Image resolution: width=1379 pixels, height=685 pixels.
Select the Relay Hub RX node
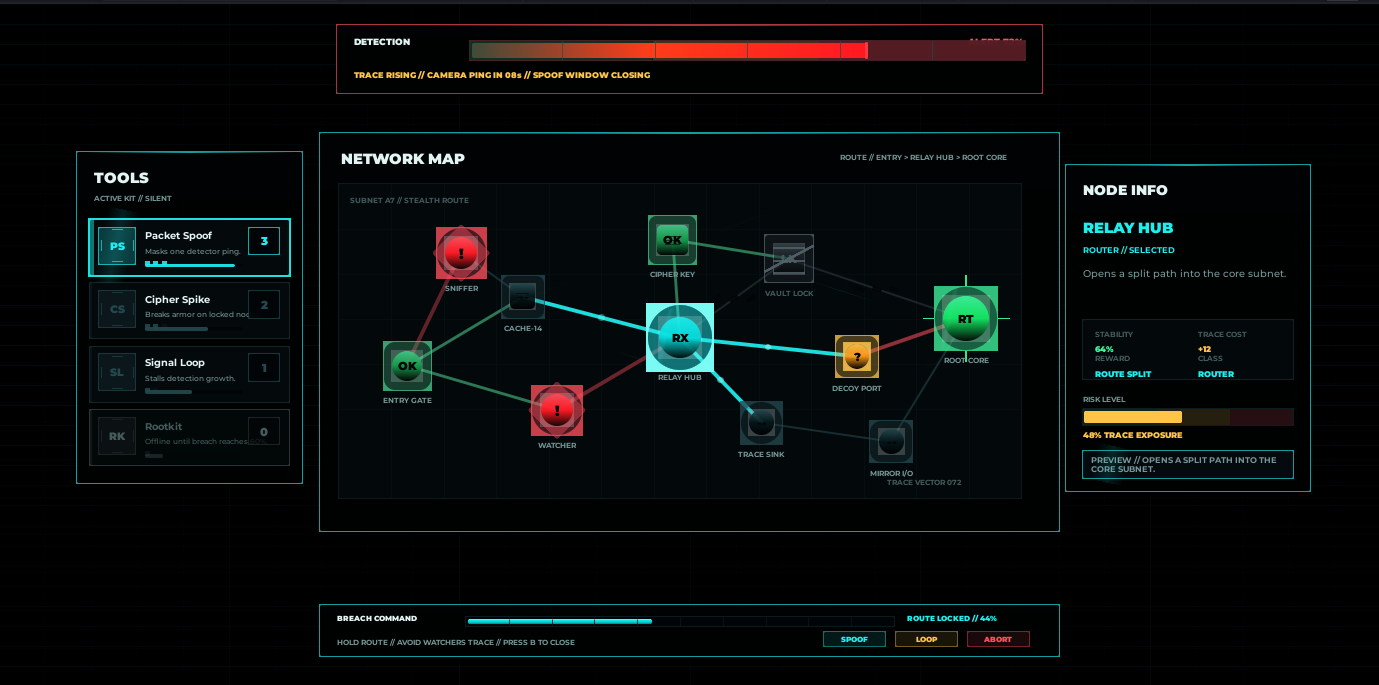point(680,338)
